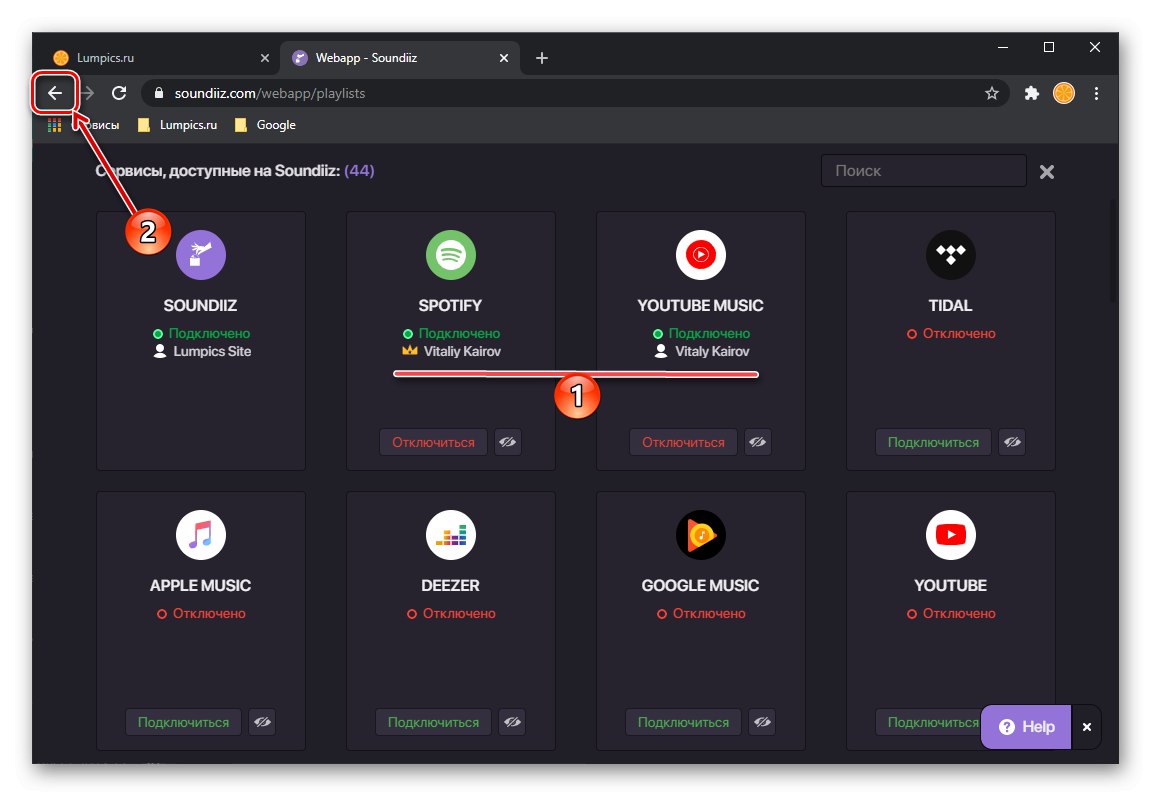1151x796 pixels.
Task: Switch to the Webapp - Soundiiz tab
Action: pyautogui.click(x=400, y=58)
